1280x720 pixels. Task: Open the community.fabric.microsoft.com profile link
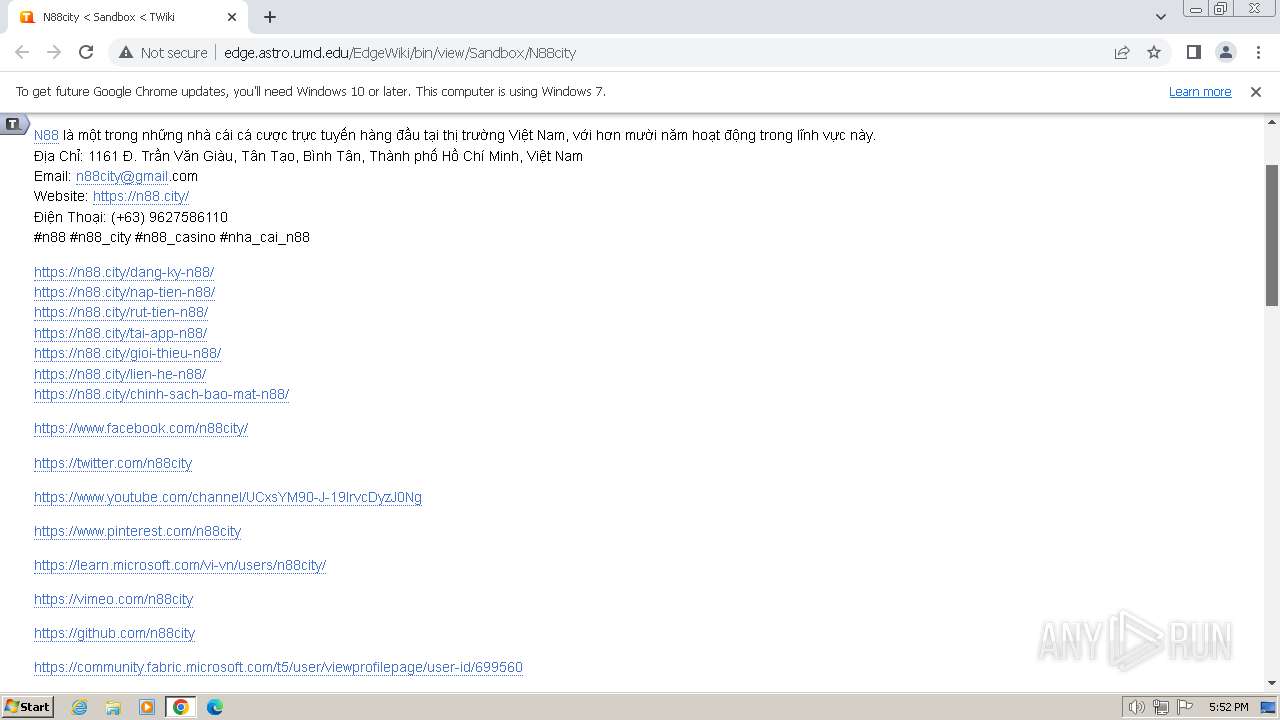[279, 667]
